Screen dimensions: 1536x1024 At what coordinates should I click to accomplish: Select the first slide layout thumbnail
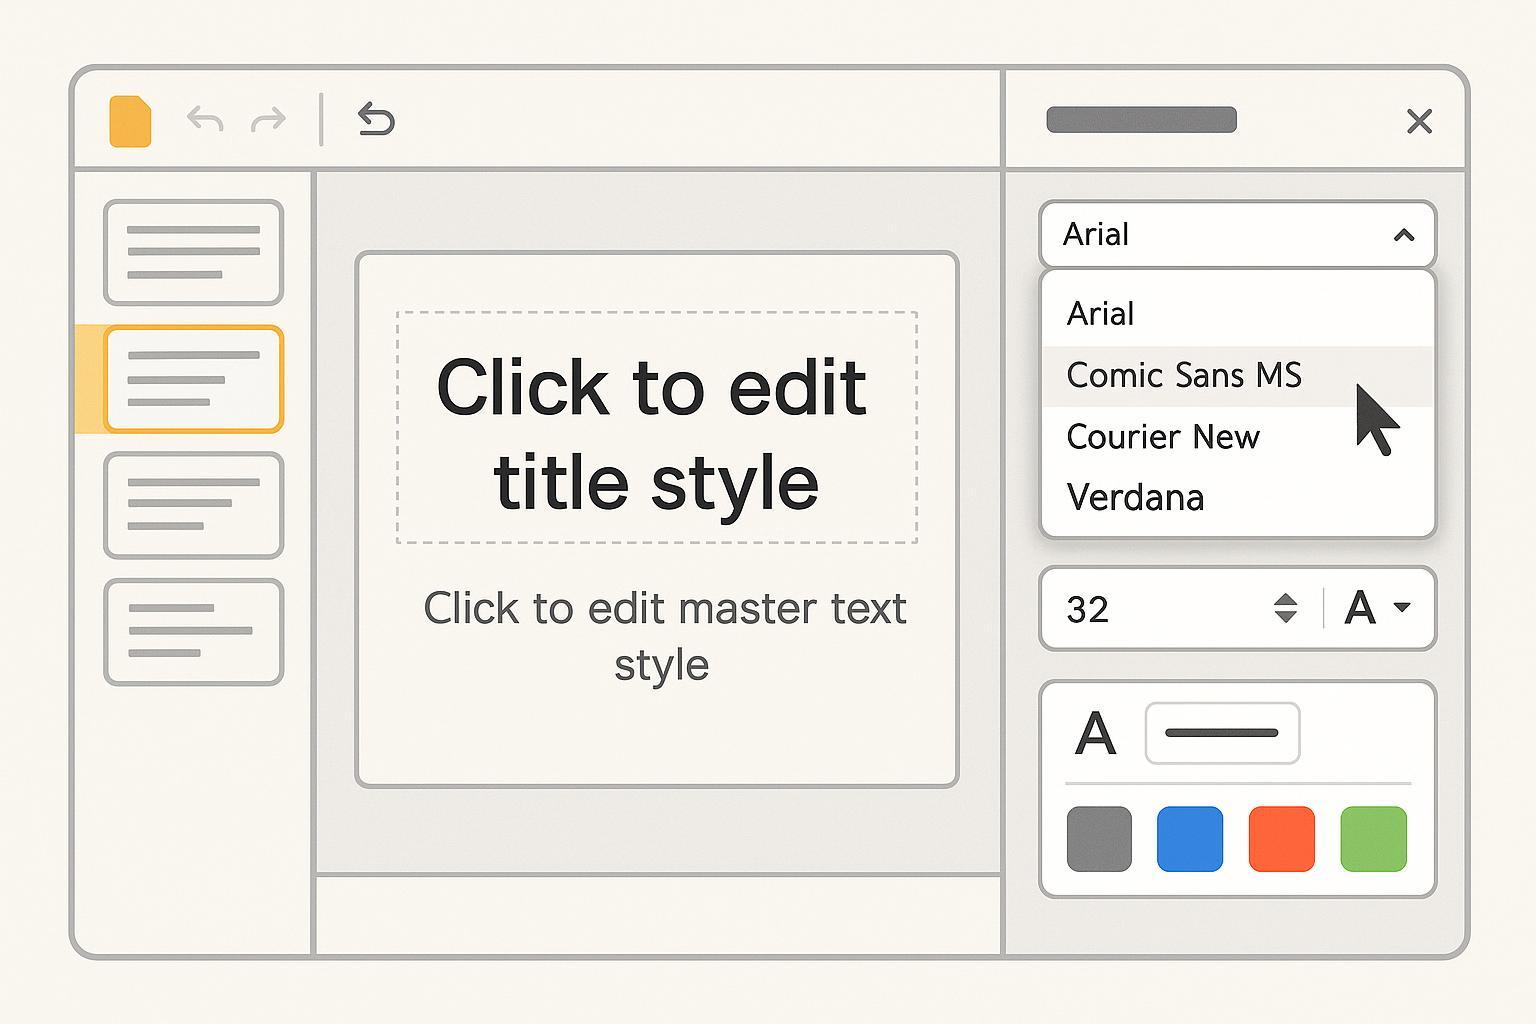pyautogui.click(x=194, y=252)
